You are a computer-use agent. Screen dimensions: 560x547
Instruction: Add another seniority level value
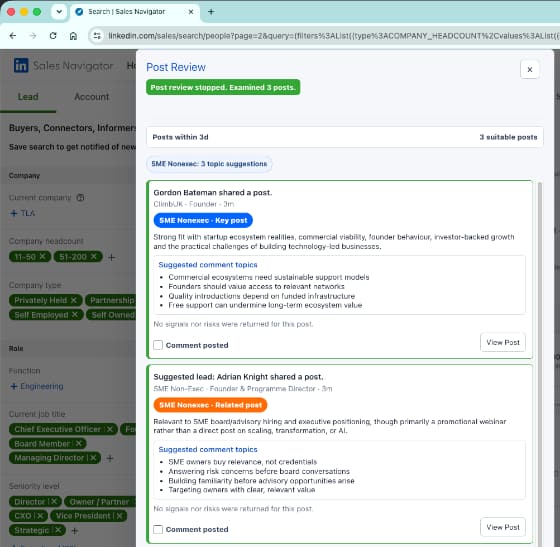75,531
